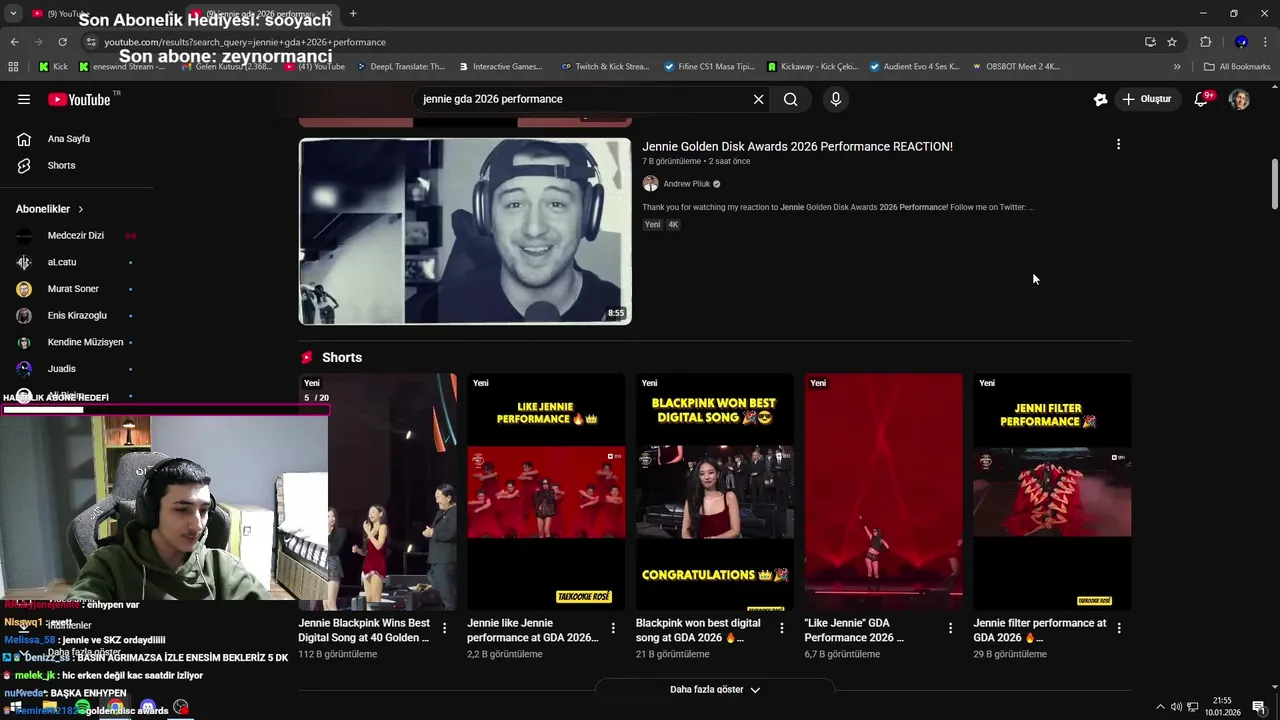The image size is (1280, 720).
Task: Open options for 'Jennie Blackpink Wins Best' short
Action: (x=445, y=628)
